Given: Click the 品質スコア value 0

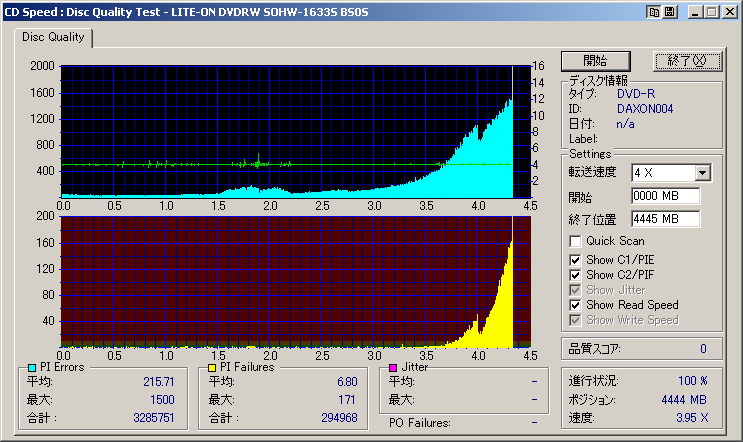Looking at the screenshot, I should [703, 349].
